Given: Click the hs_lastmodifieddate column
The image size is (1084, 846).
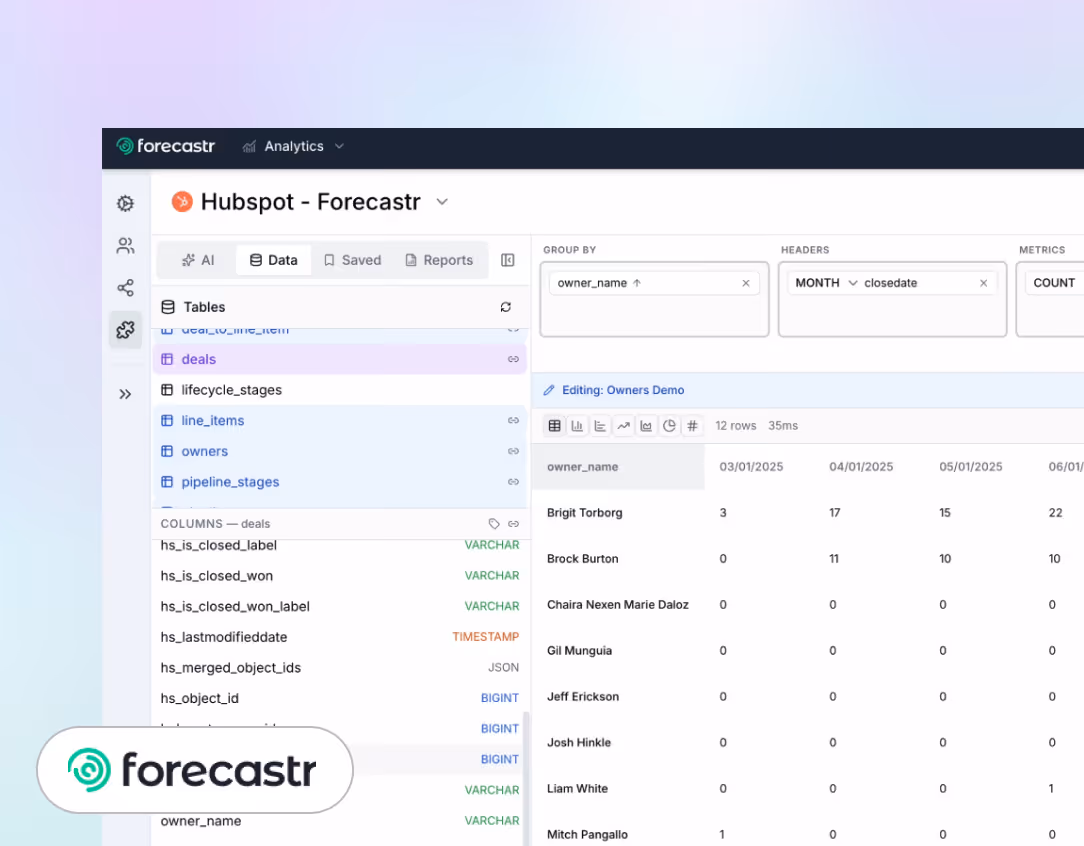Looking at the screenshot, I should (x=339, y=637).
